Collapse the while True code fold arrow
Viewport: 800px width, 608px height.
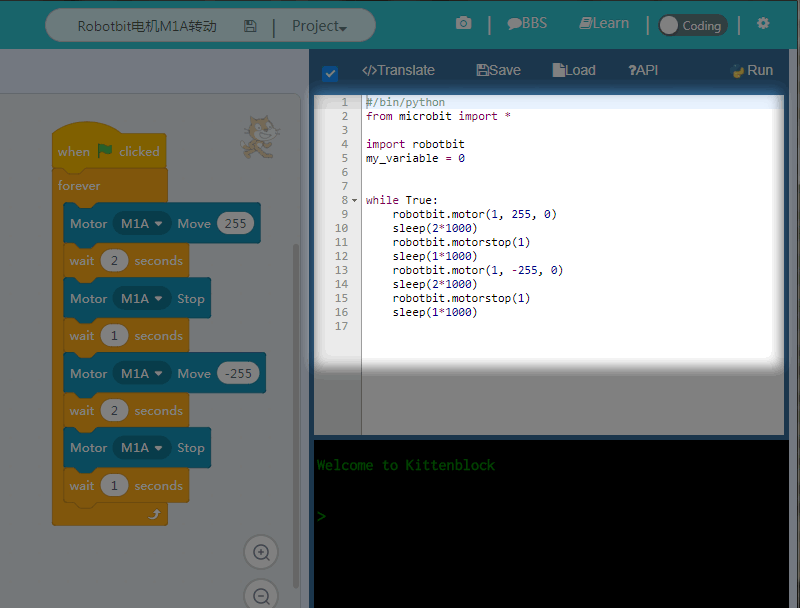coord(354,201)
